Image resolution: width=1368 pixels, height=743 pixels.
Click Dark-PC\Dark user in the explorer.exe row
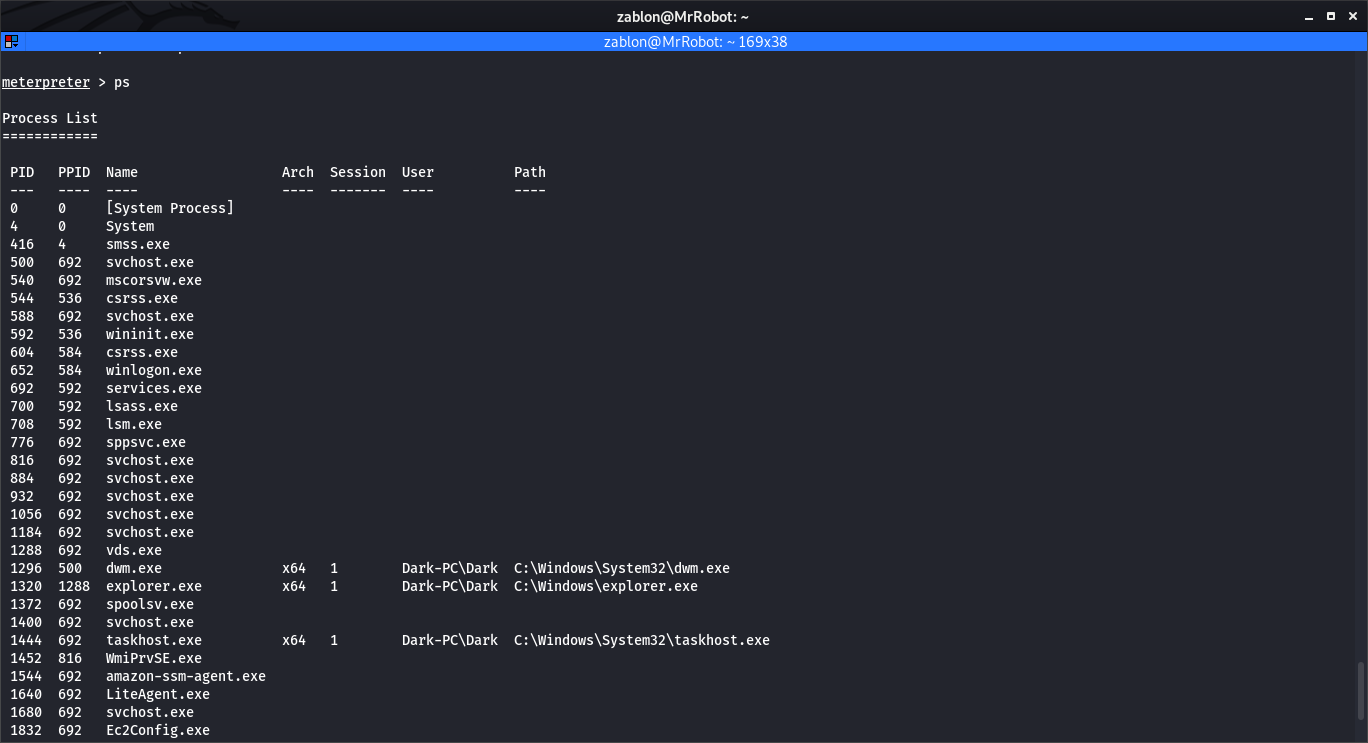450,586
